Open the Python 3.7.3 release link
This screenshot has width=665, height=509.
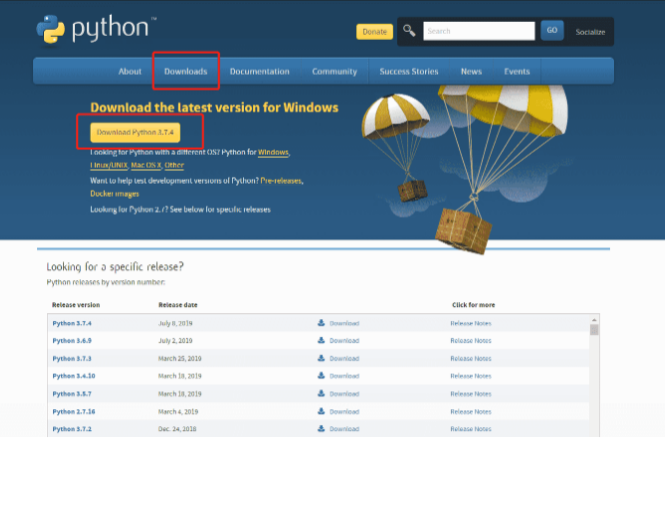point(72,358)
